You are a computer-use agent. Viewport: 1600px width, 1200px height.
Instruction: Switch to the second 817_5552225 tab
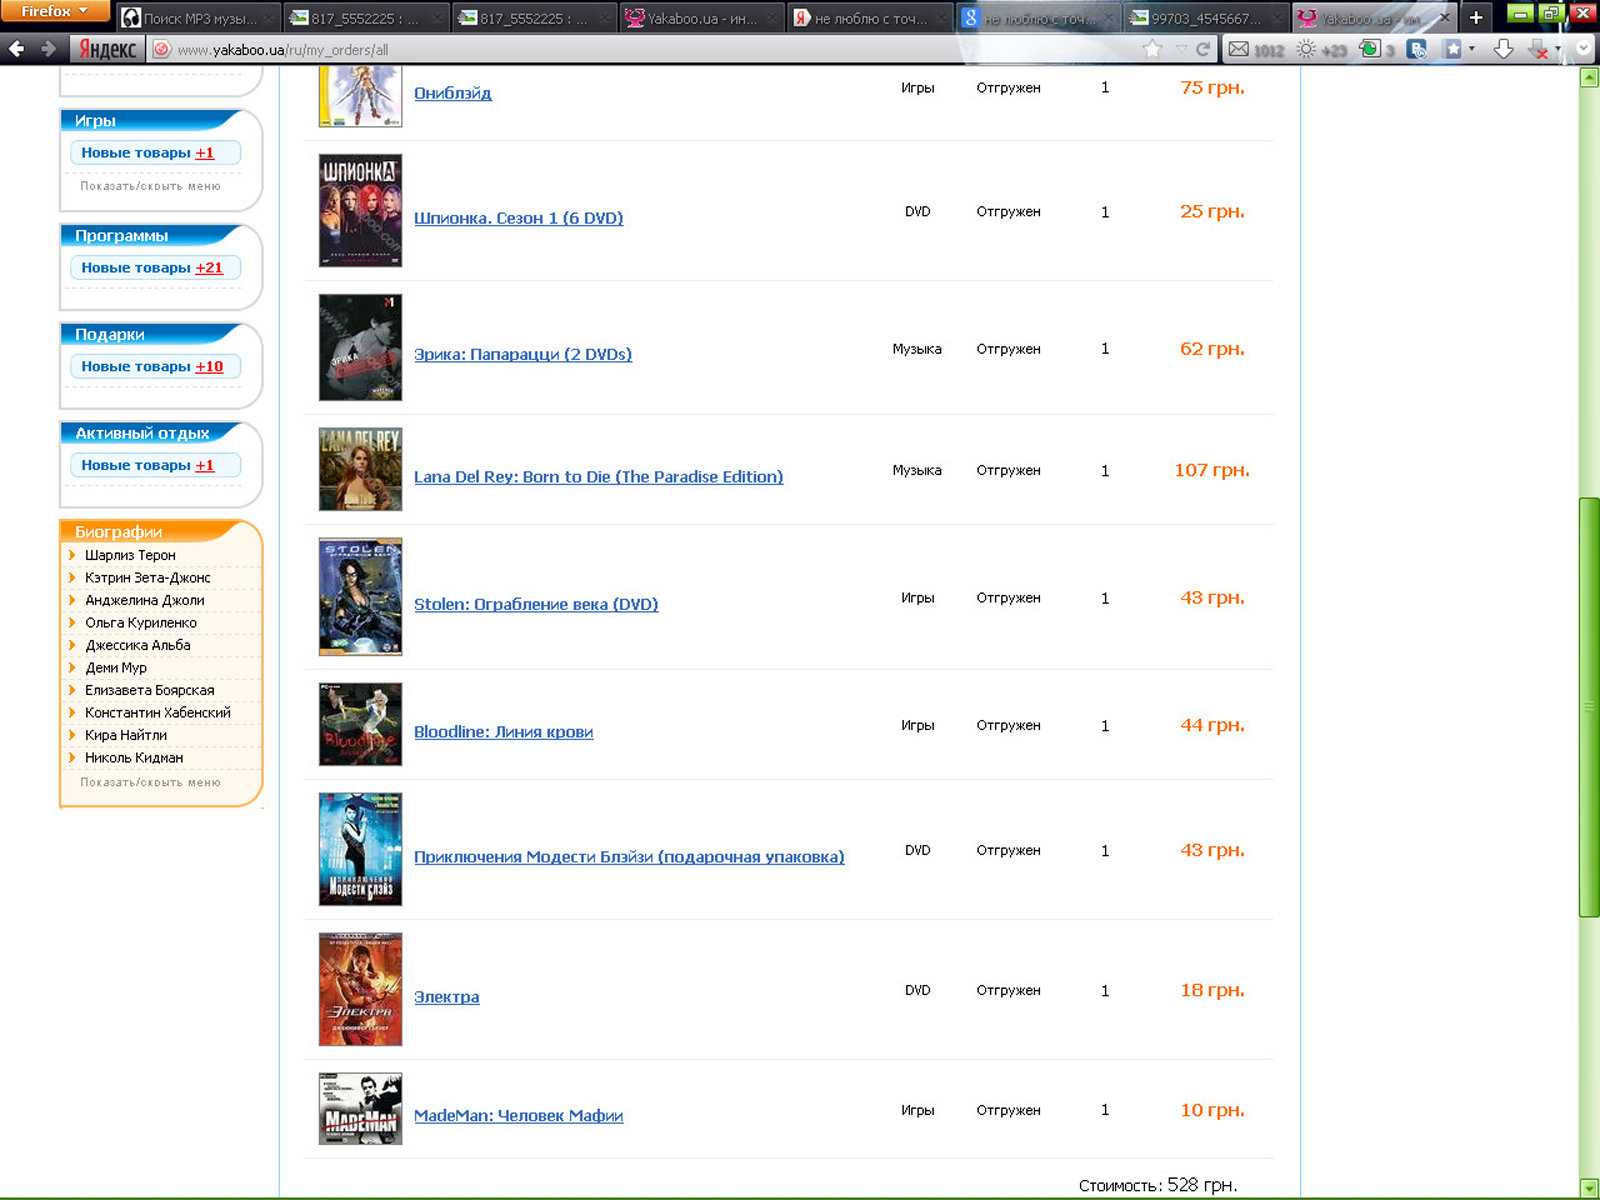[534, 18]
